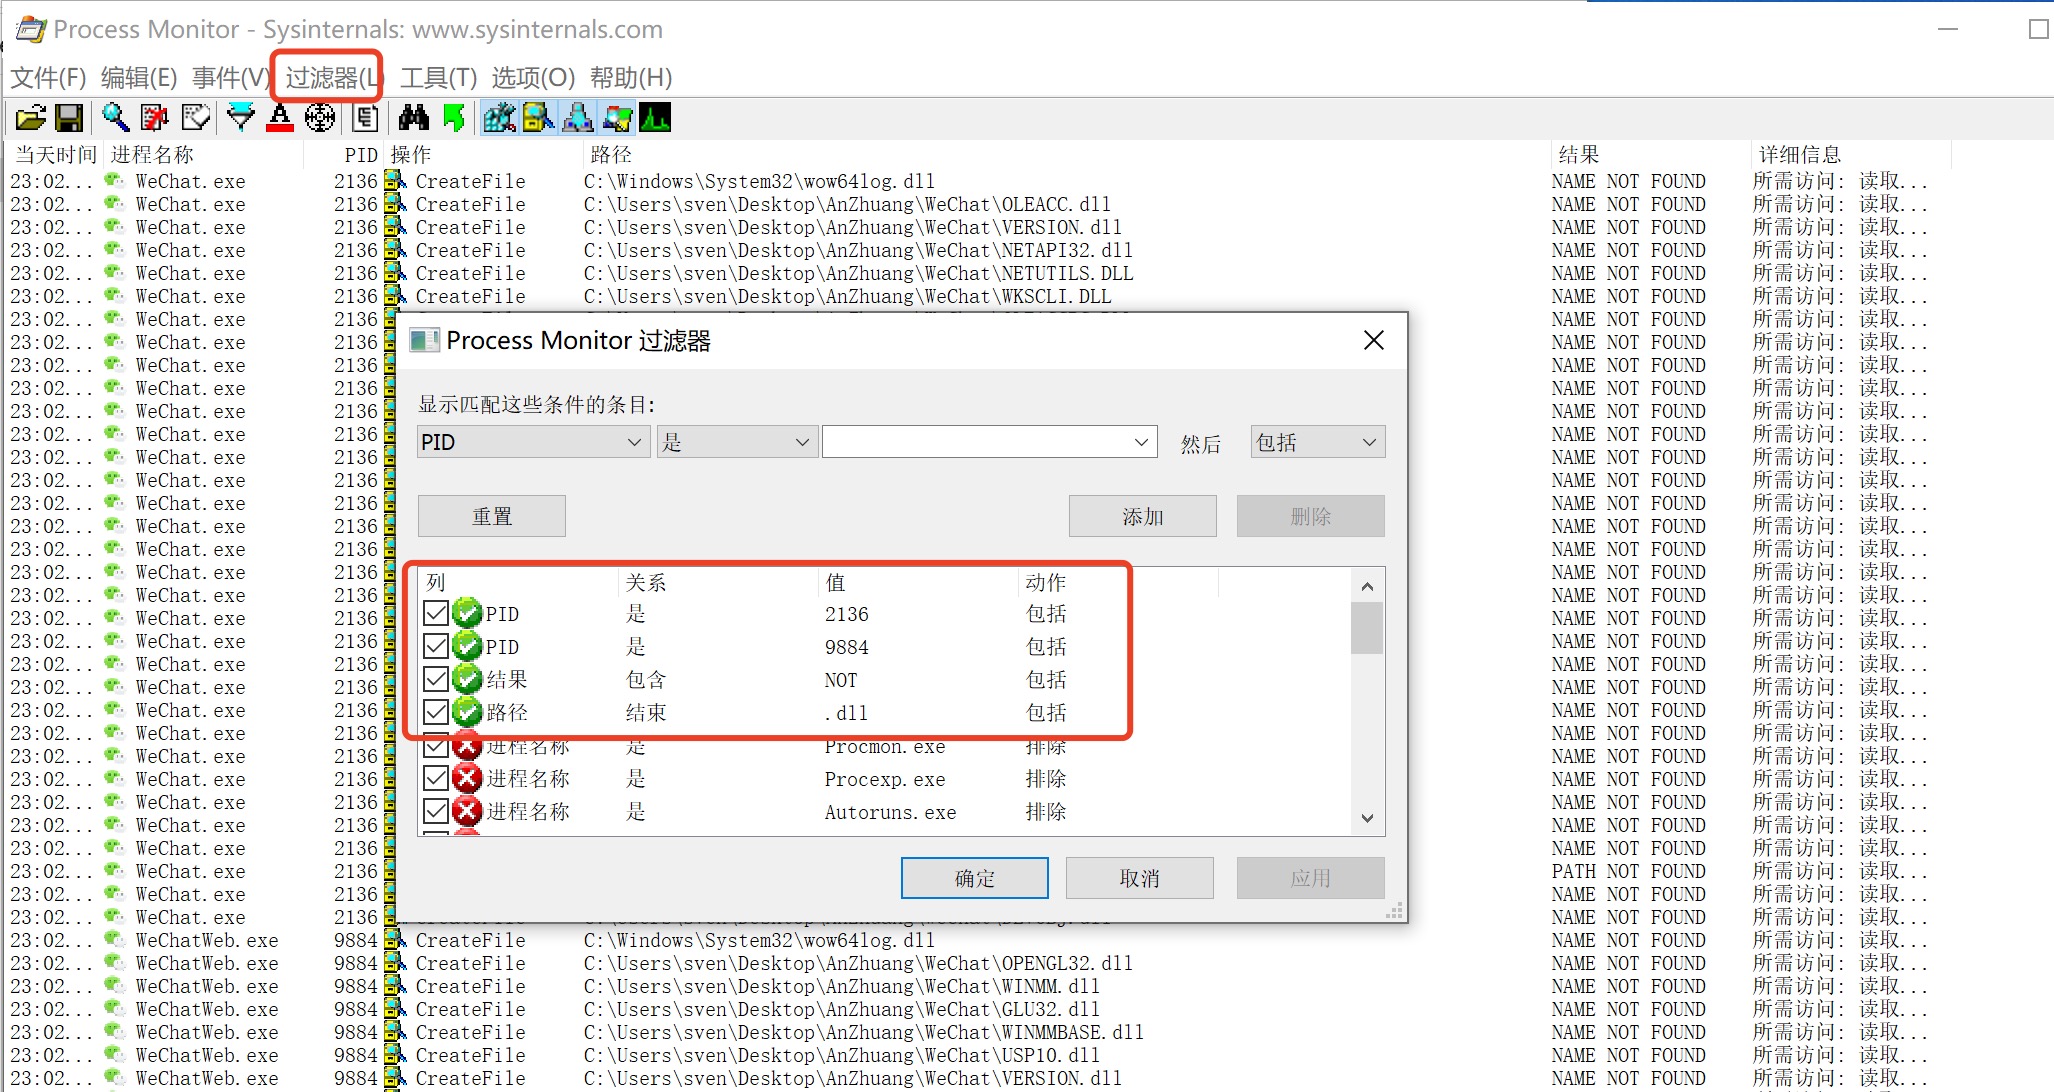Open the 事件(V) menu

(x=231, y=77)
